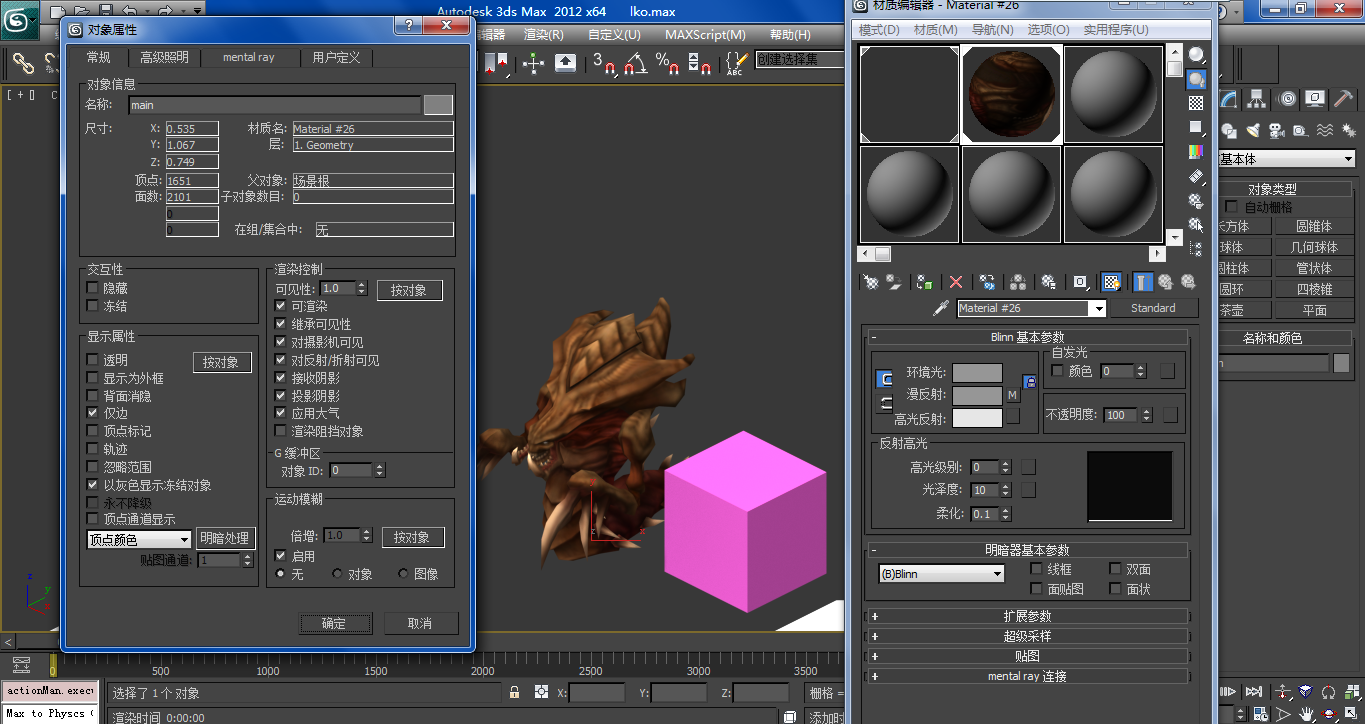1365x724 pixels.
Task: Open the Utilities hammer tab in command panel
Action: [x=1345, y=98]
